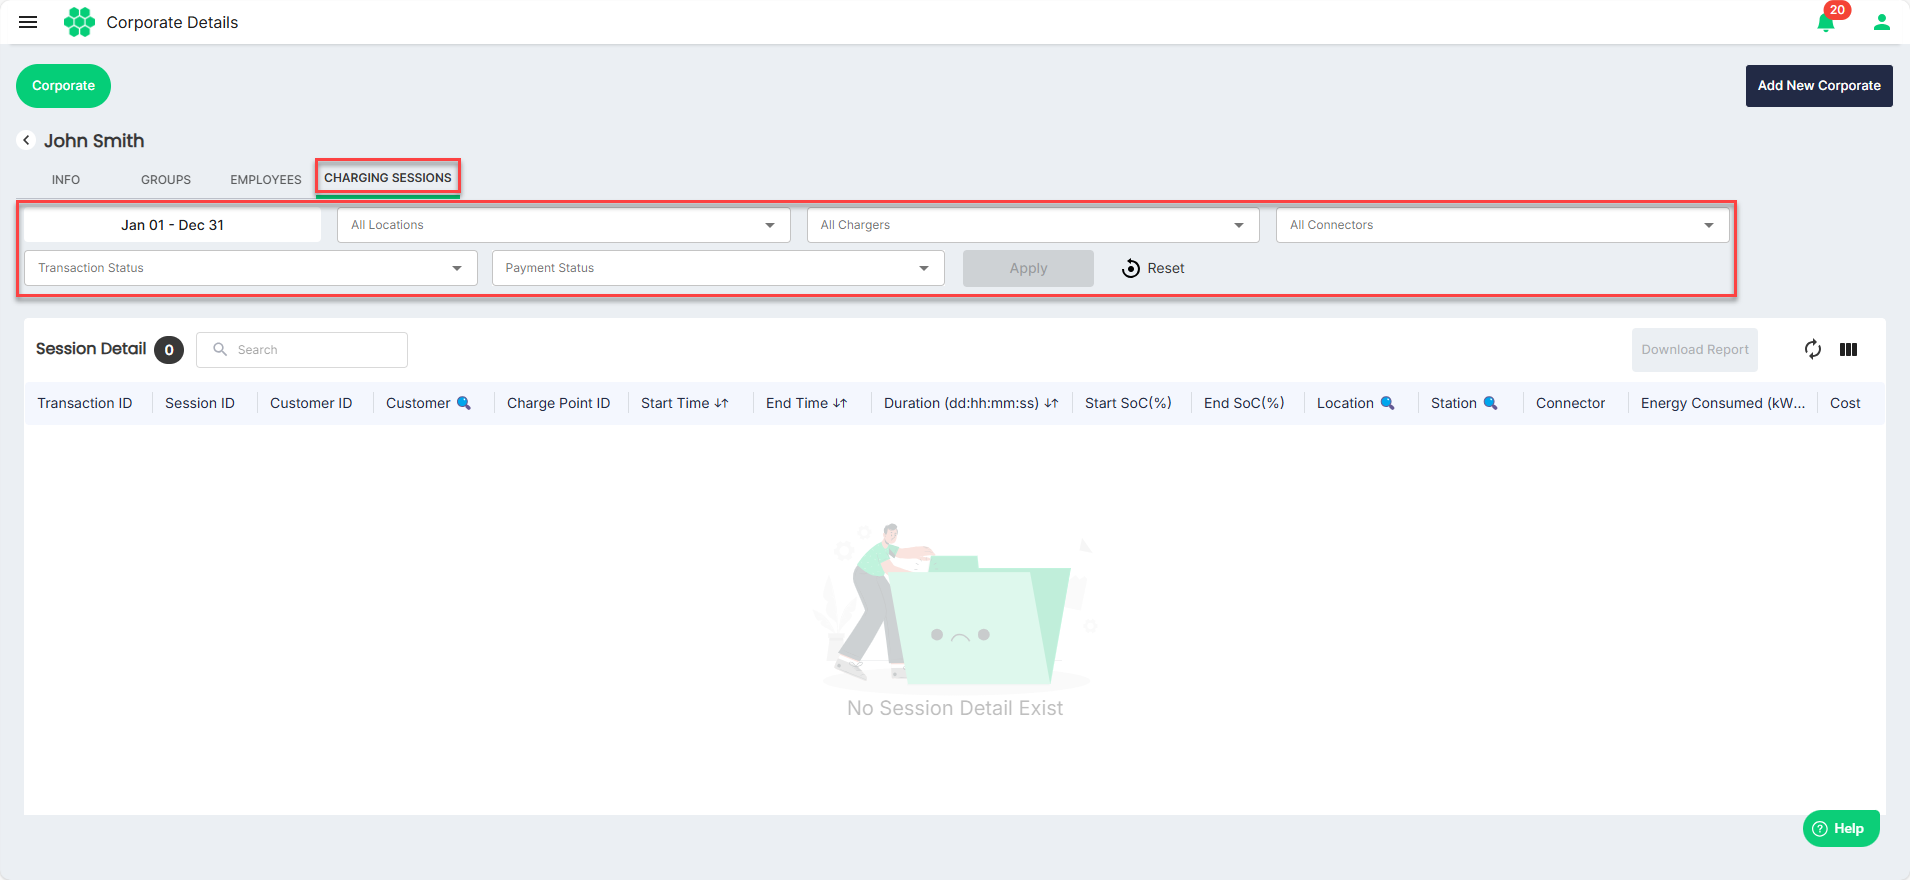Select the CHARGING SESSIONS tab
The height and width of the screenshot is (880, 1910).
(x=388, y=178)
